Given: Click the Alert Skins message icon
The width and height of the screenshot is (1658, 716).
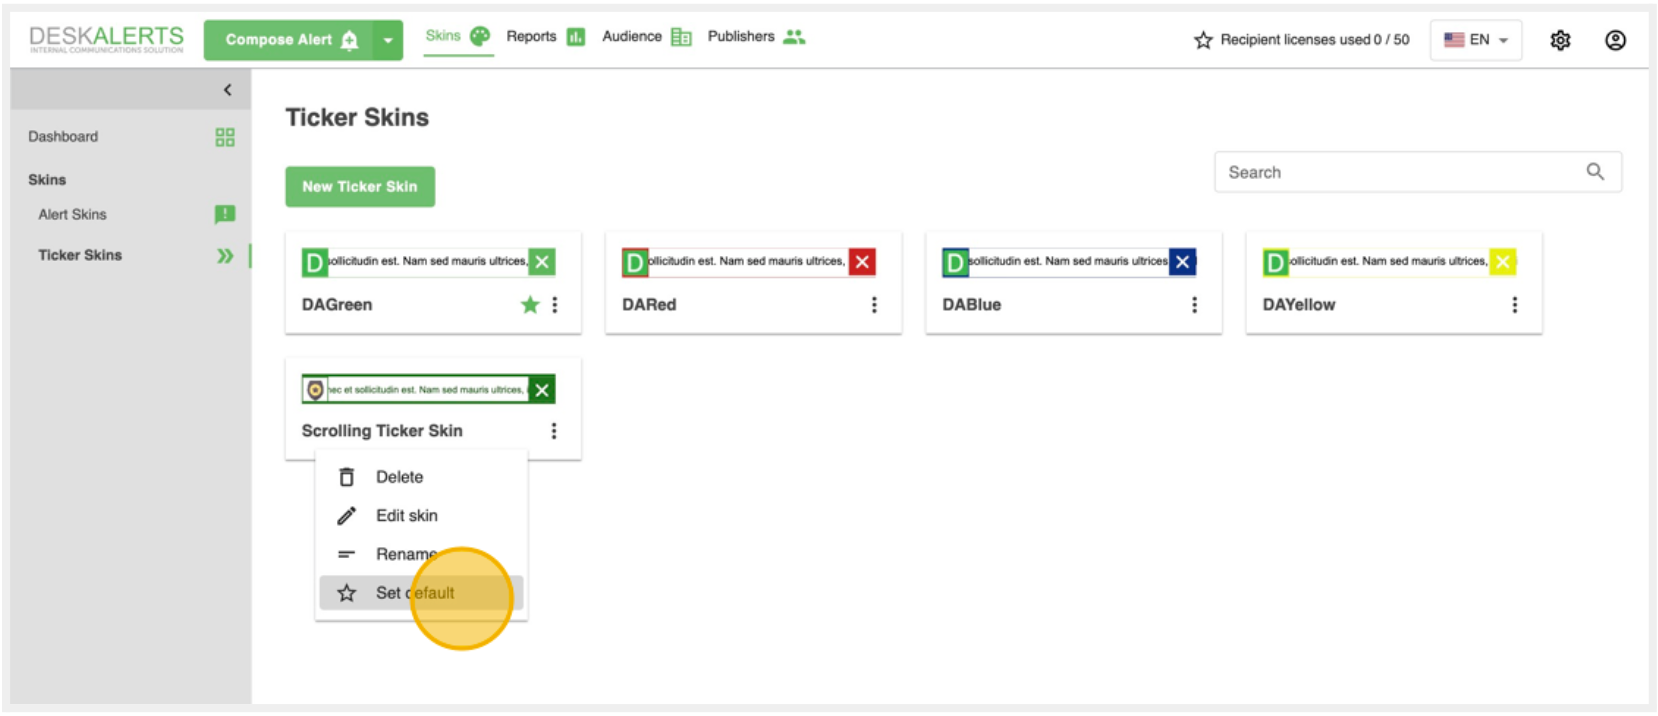Looking at the screenshot, I should [x=225, y=214].
